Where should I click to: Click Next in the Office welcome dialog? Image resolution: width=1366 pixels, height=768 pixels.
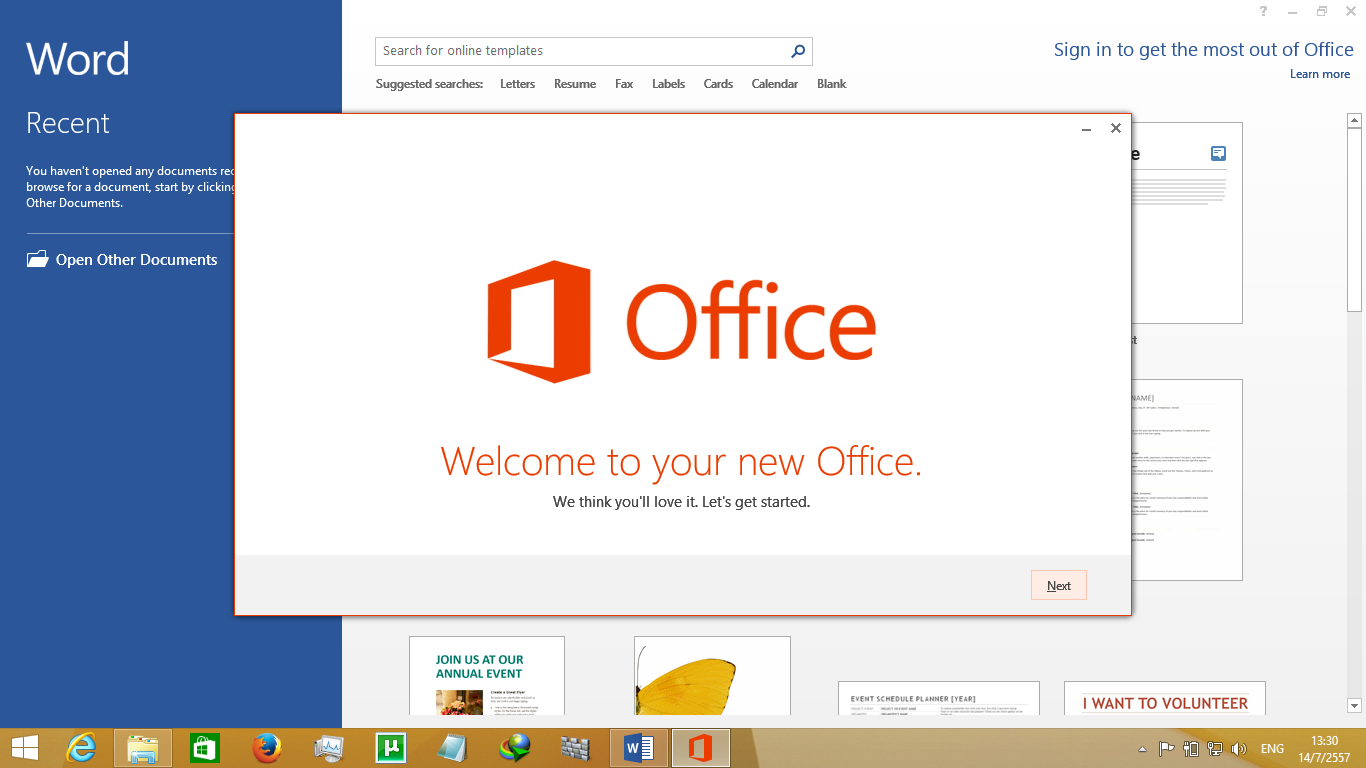[1058, 586]
